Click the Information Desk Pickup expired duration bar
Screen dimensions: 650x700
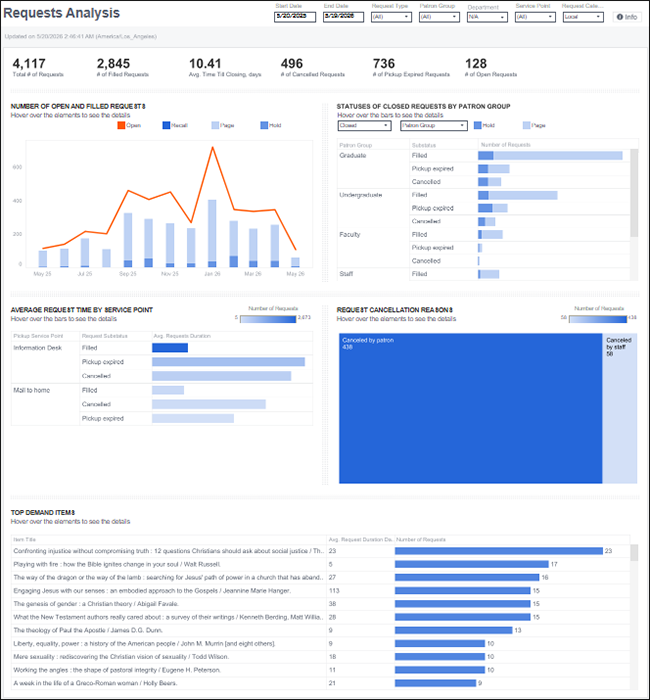click(228, 362)
